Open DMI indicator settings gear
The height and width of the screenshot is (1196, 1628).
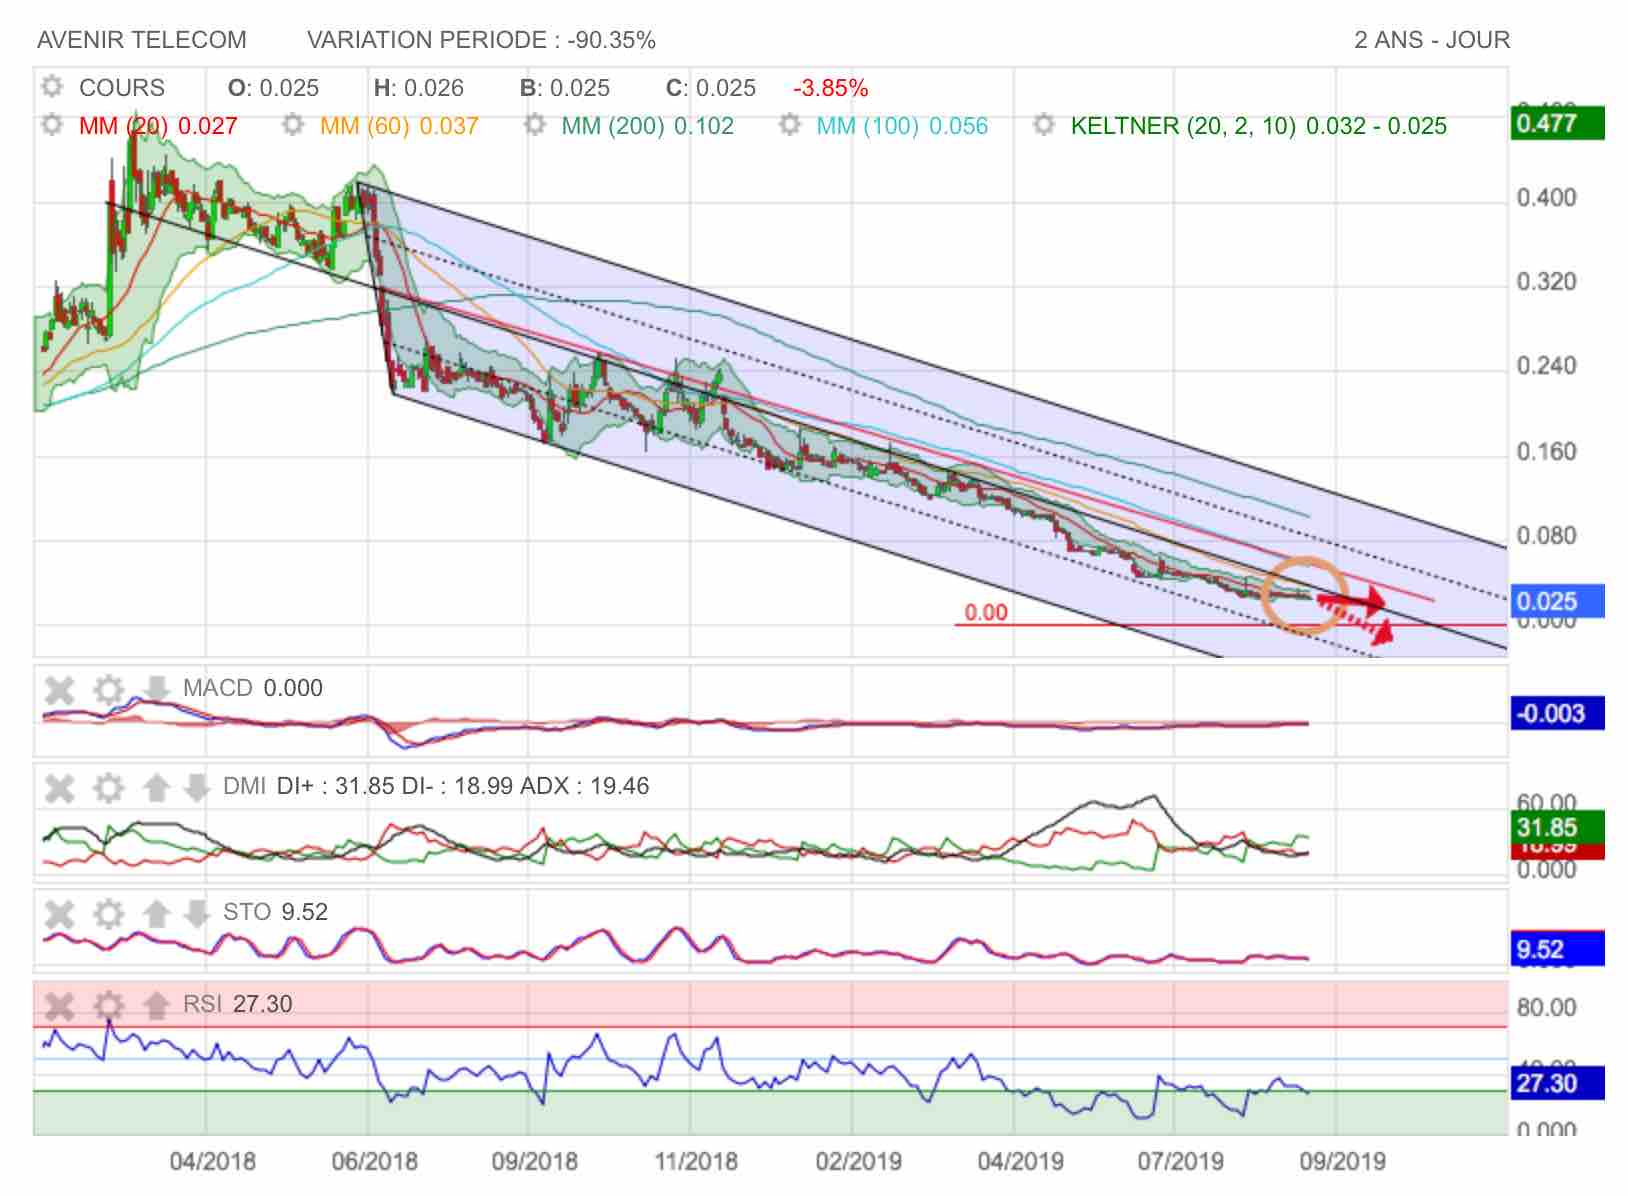(108, 788)
